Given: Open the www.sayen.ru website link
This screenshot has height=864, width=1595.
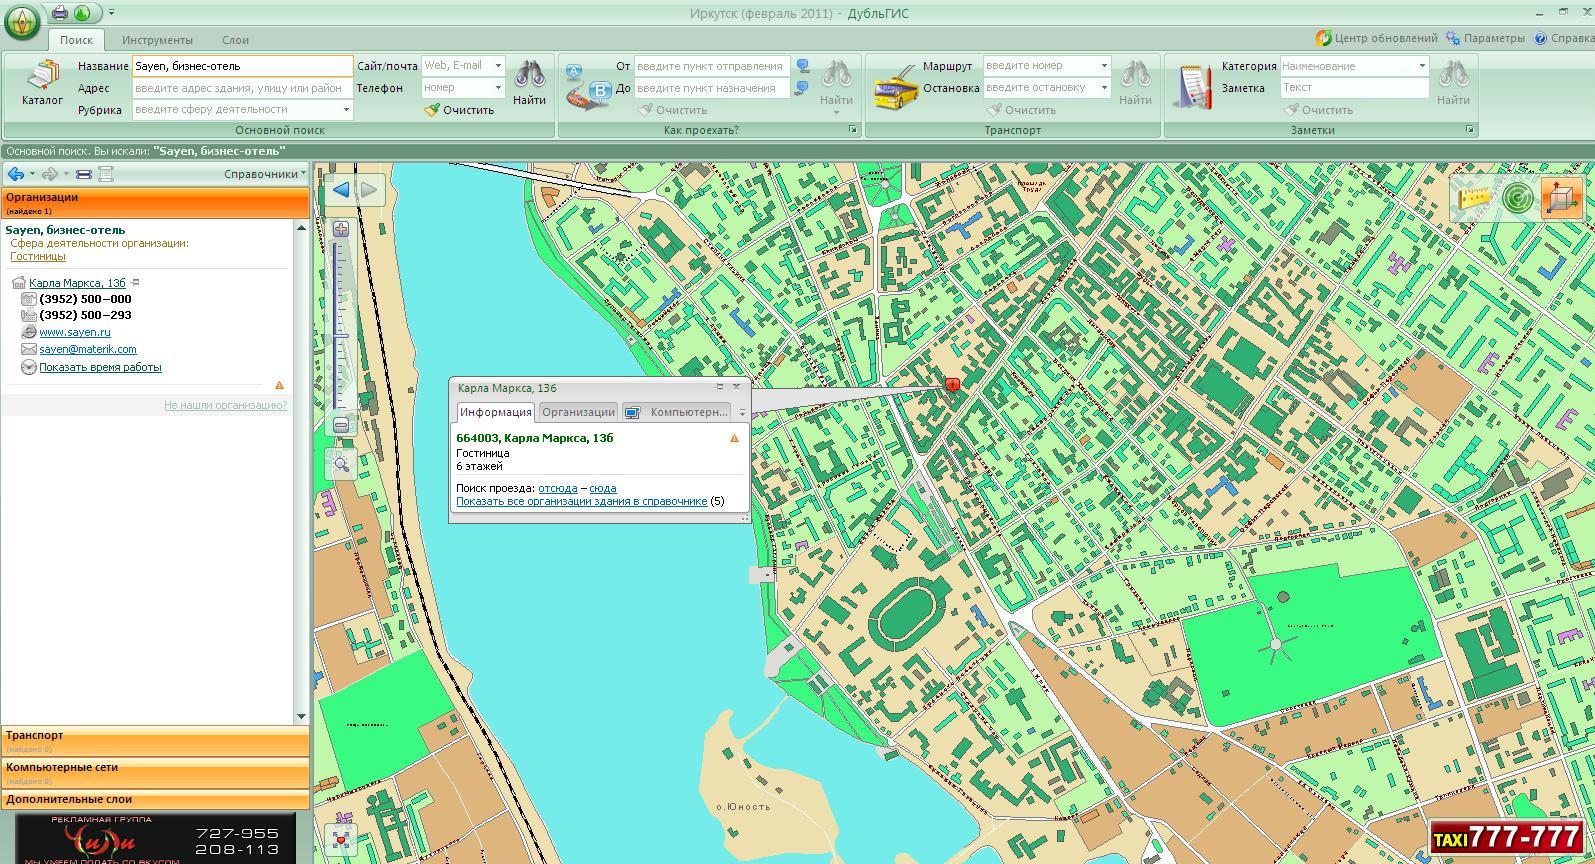Looking at the screenshot, I should (75, 332).
